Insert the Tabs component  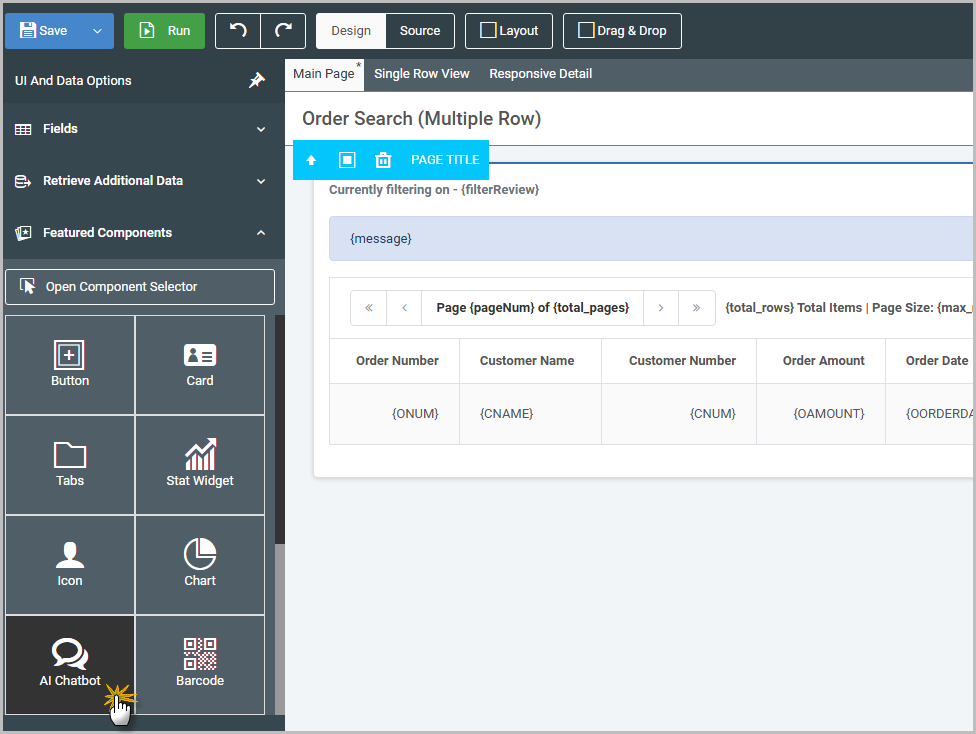70,464
